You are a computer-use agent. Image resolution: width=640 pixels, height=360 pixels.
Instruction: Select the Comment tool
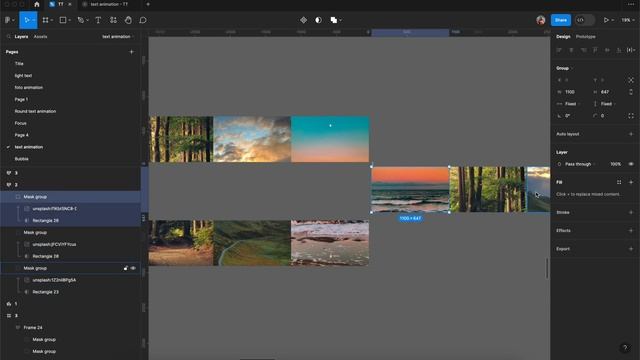coord(143,20)
